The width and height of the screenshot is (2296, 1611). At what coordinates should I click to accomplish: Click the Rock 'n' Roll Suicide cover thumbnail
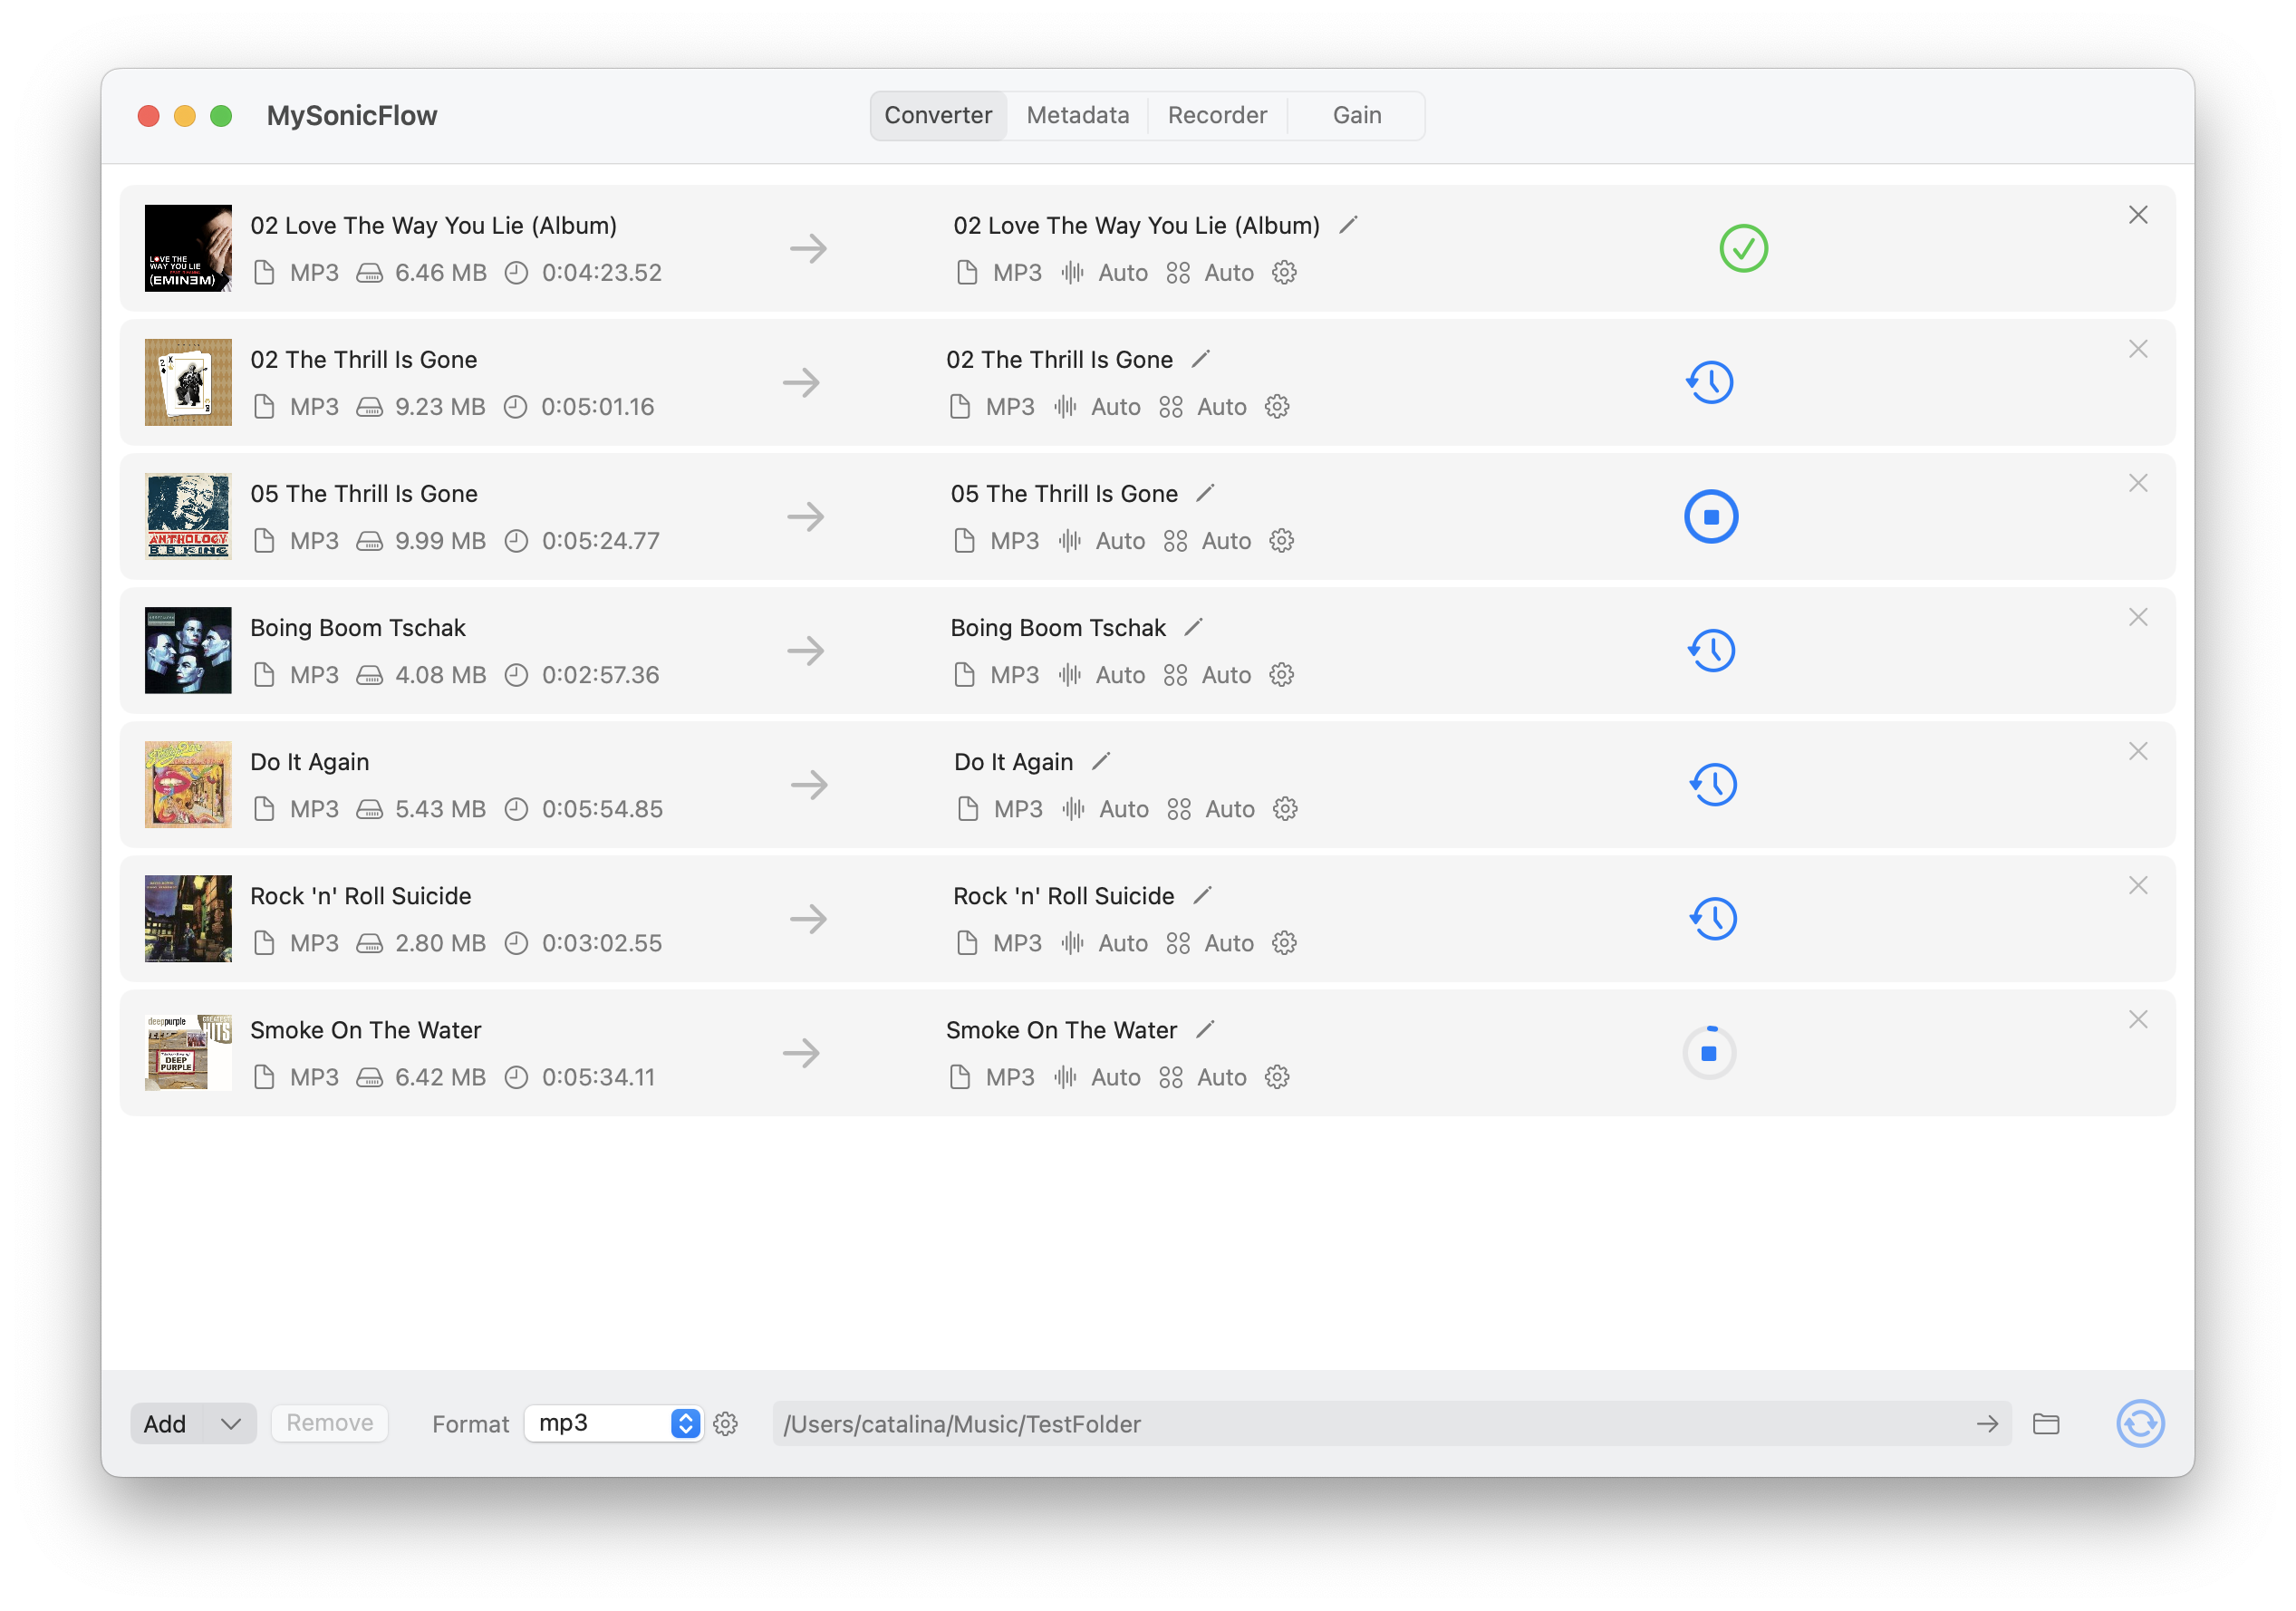tap(188, 918)
